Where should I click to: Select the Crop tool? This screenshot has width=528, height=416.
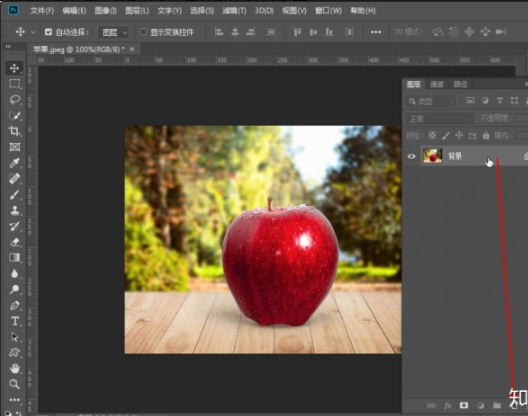pos(14,131)
